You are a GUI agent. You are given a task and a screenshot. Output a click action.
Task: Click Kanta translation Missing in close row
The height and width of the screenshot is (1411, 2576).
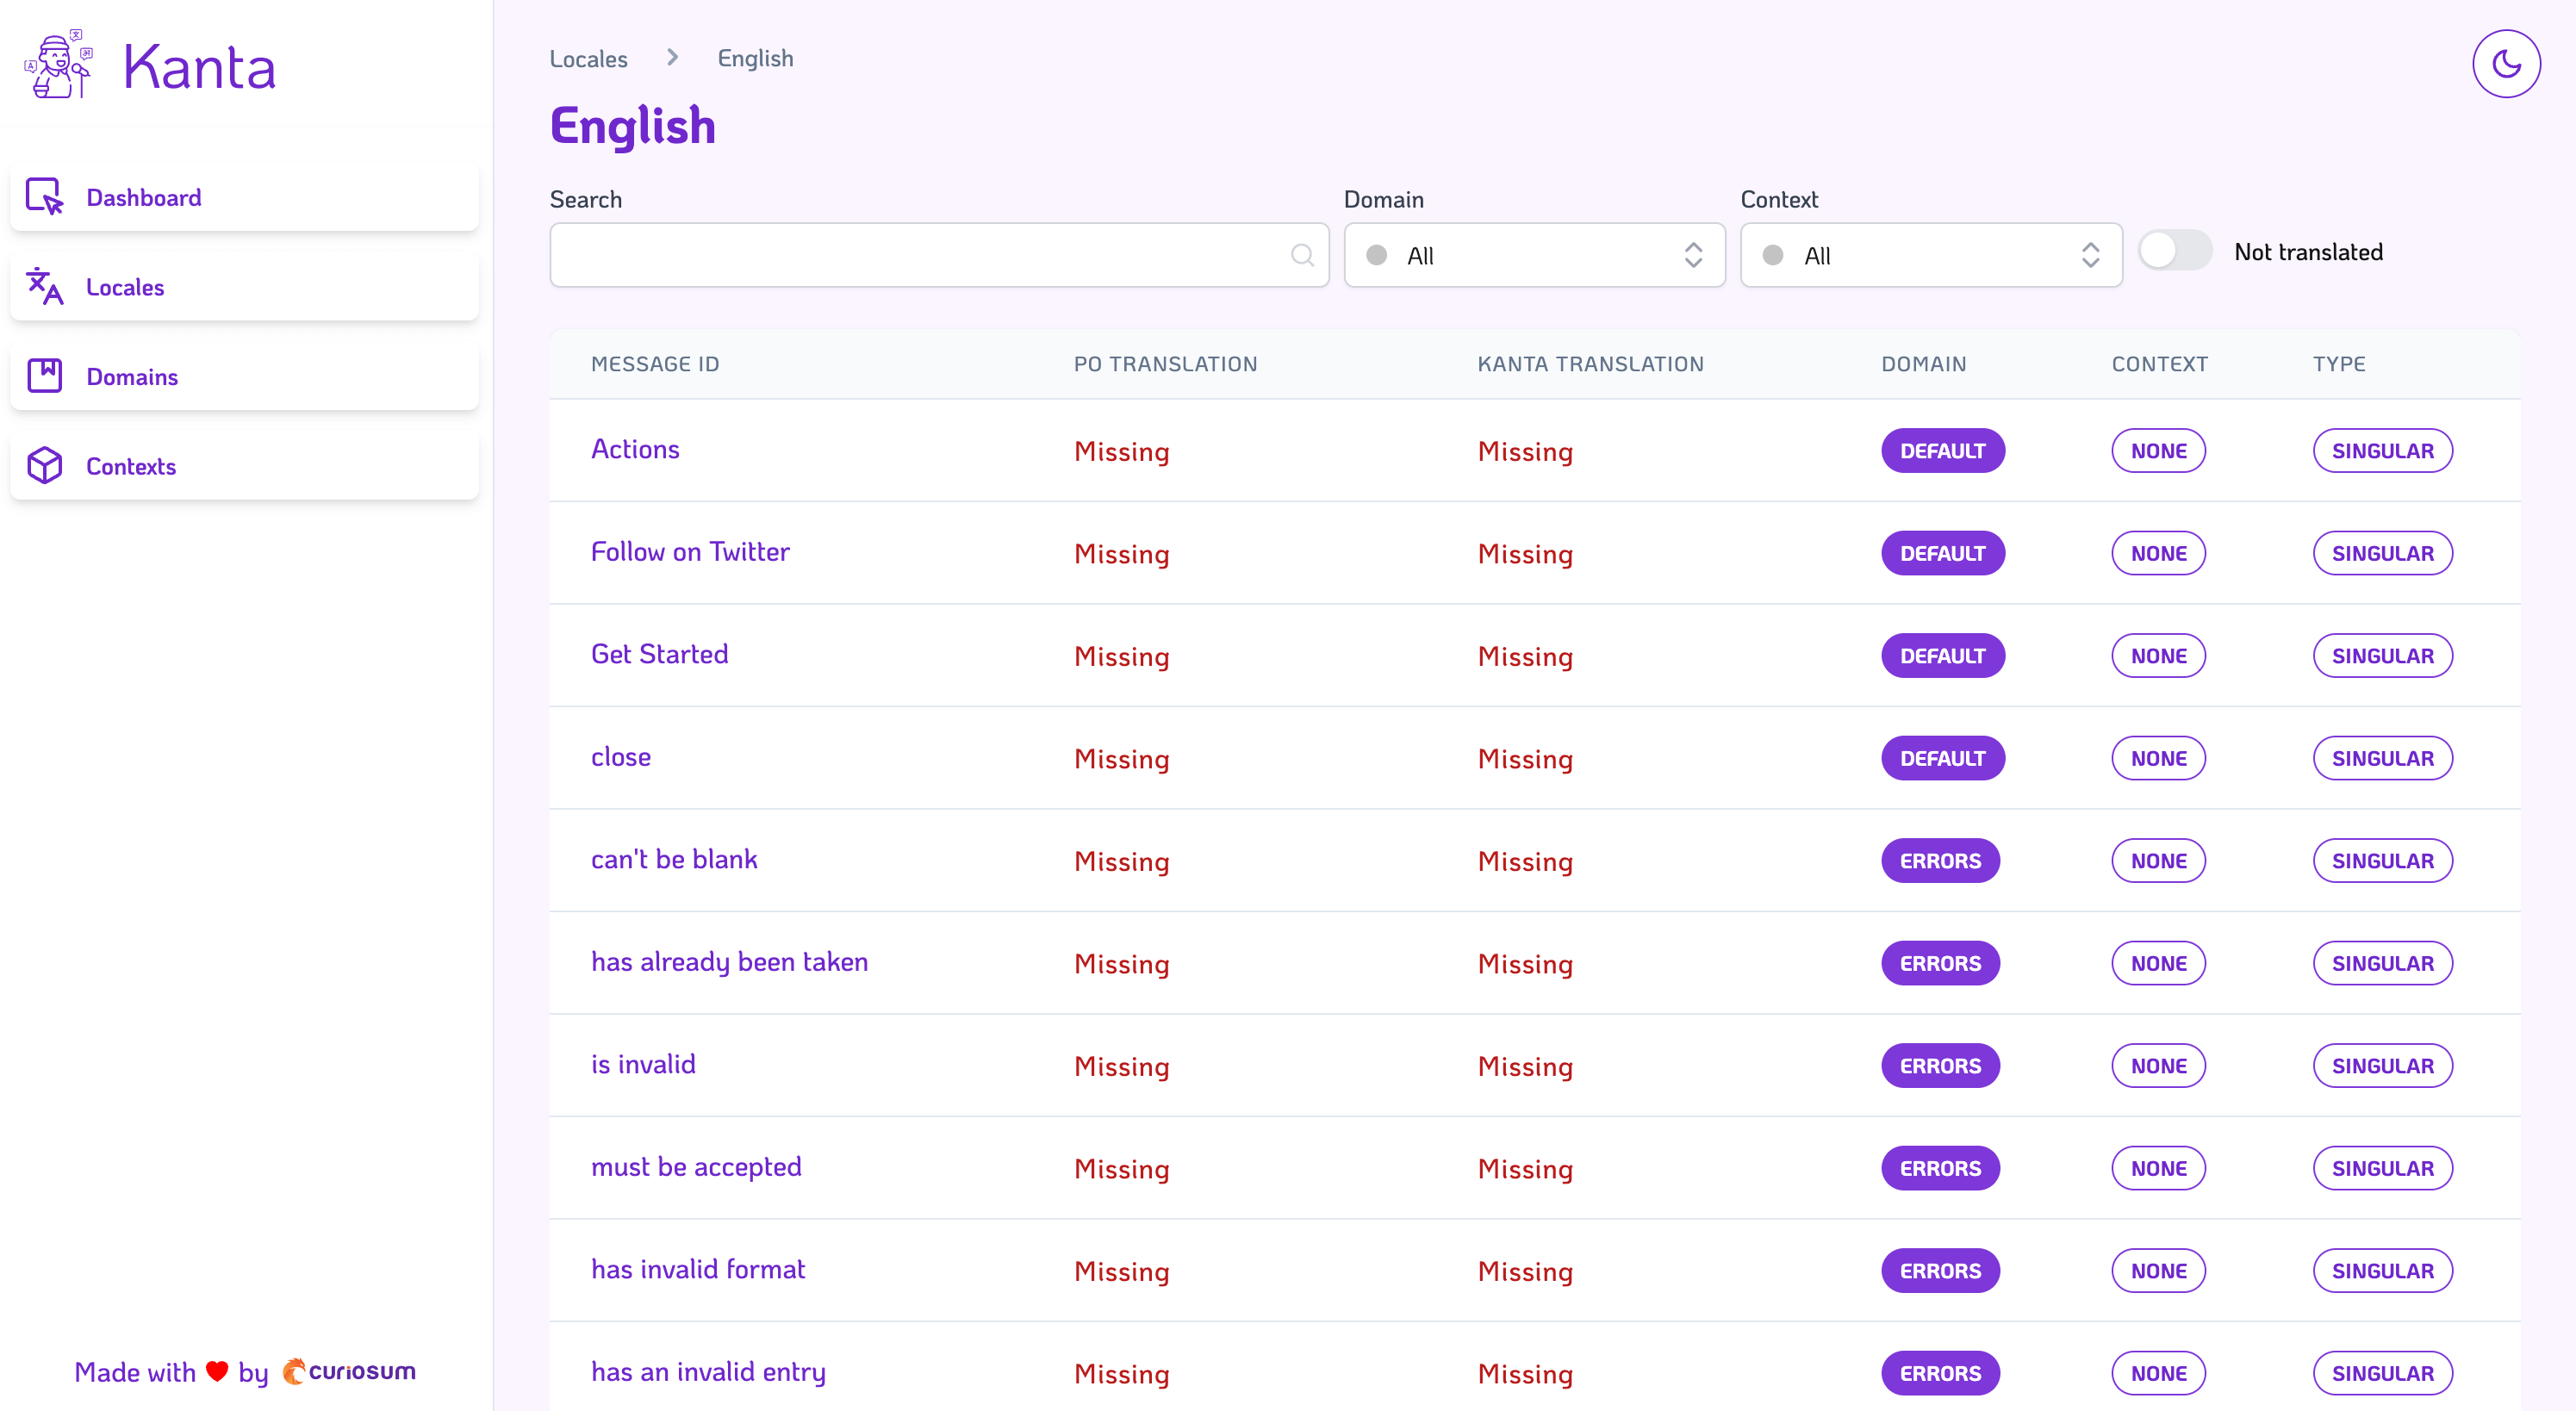pos(1525,759)
